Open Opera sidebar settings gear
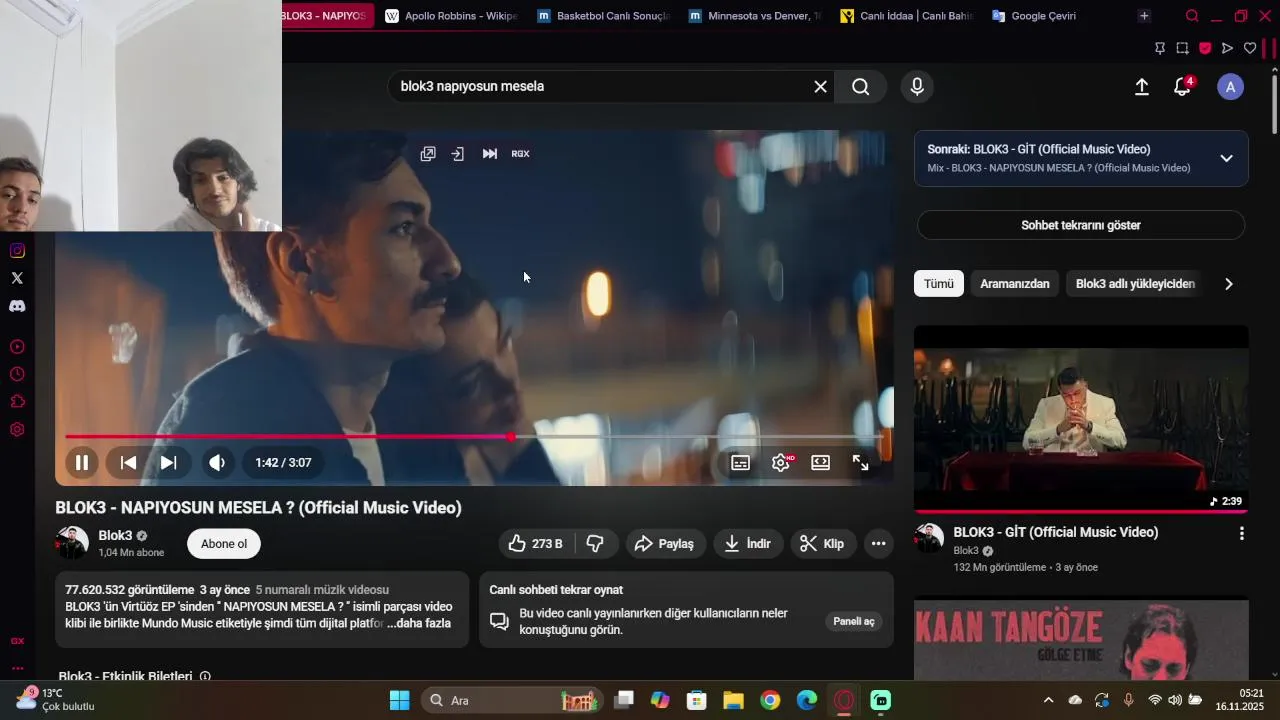 pyautogui.click(x=17, y=430)
